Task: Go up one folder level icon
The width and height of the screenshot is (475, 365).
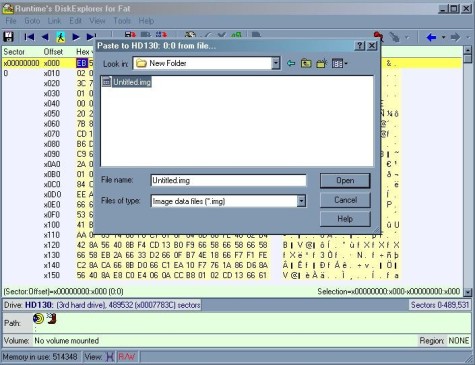Action: 306,63
